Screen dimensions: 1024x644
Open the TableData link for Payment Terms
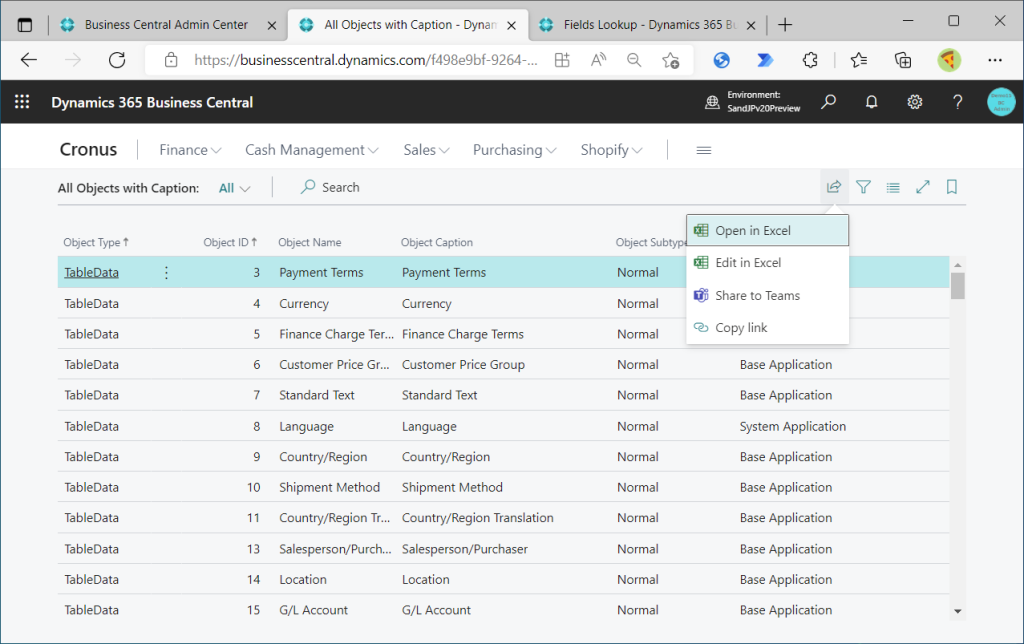(91, 272)
